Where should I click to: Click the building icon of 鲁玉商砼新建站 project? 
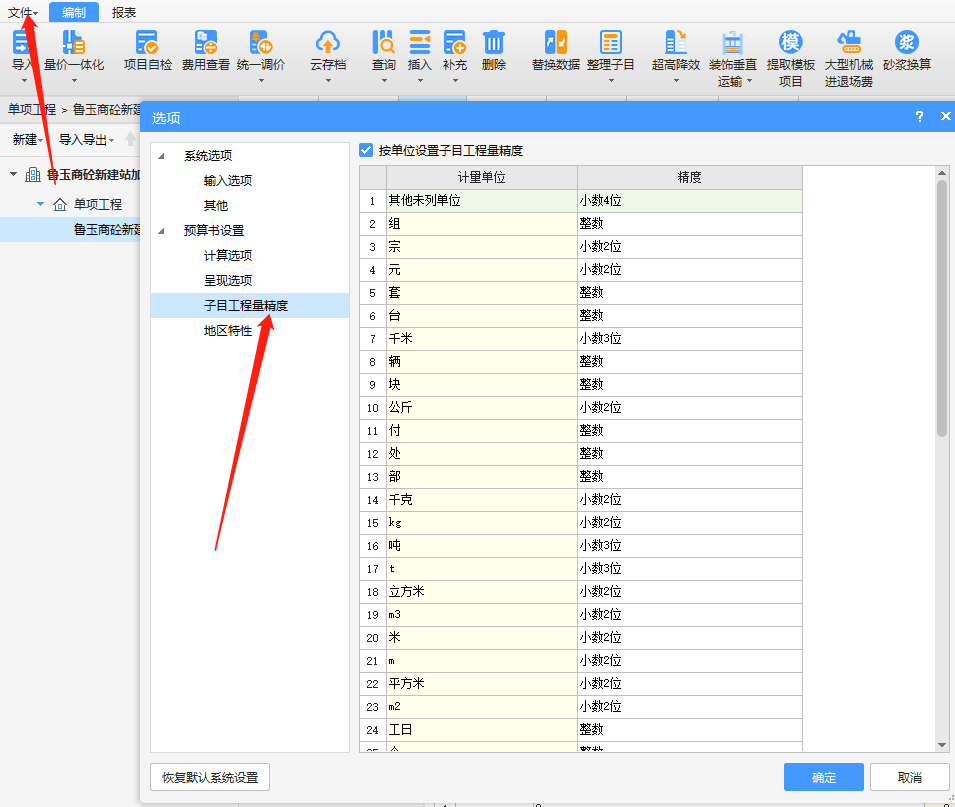(x=33, y=175)
